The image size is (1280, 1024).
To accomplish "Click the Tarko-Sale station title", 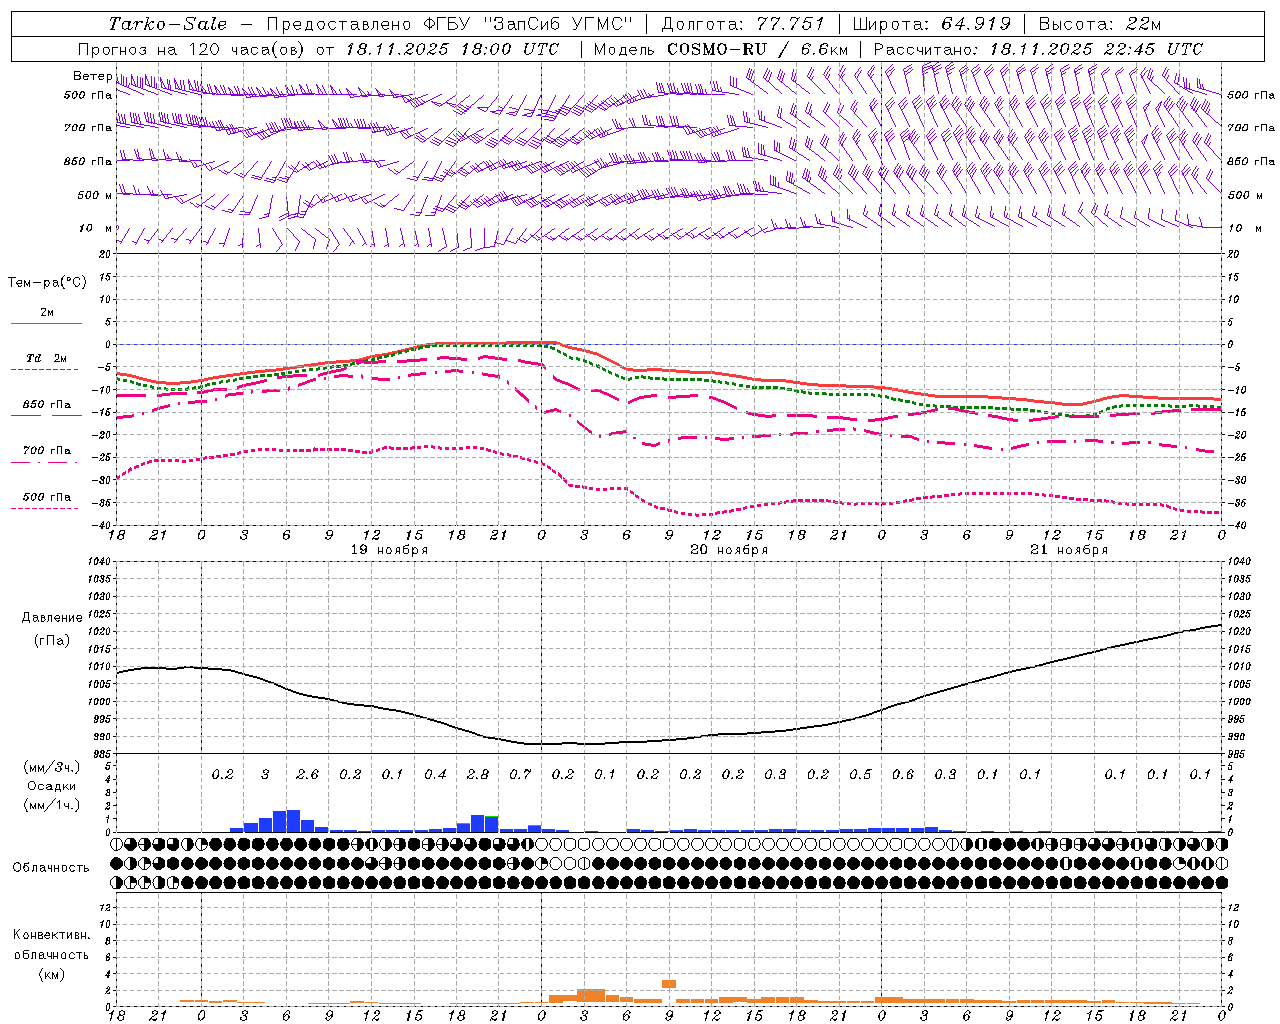I will 167,24.
